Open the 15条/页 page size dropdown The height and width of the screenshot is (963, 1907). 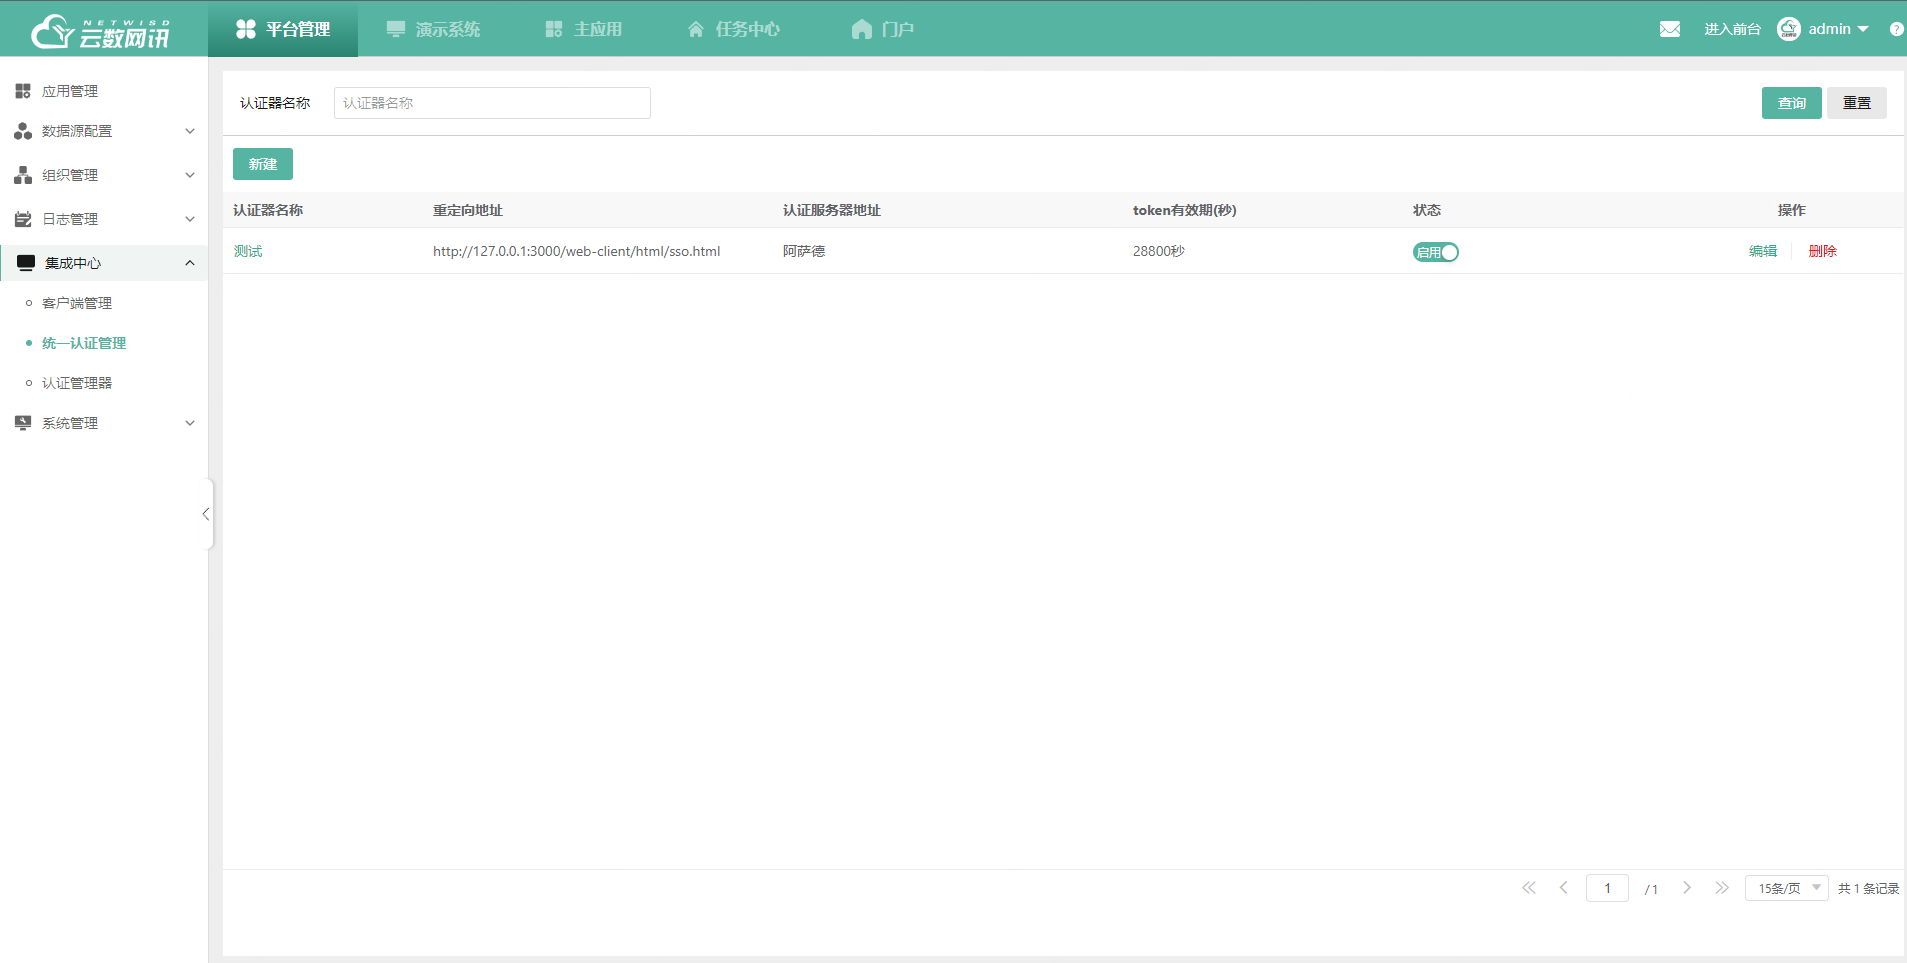1786,888
